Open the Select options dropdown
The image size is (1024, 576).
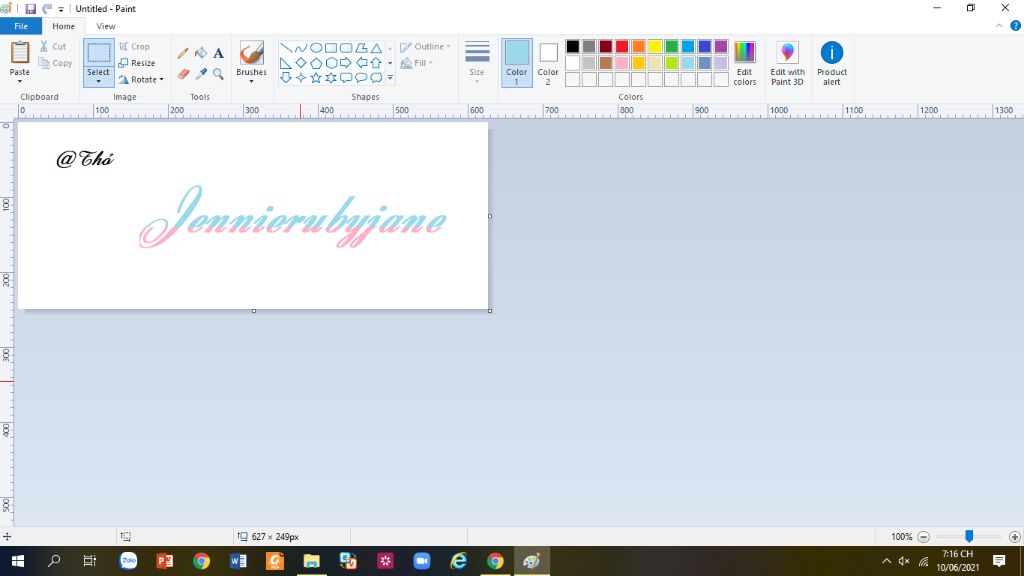(x=99, y=81)
